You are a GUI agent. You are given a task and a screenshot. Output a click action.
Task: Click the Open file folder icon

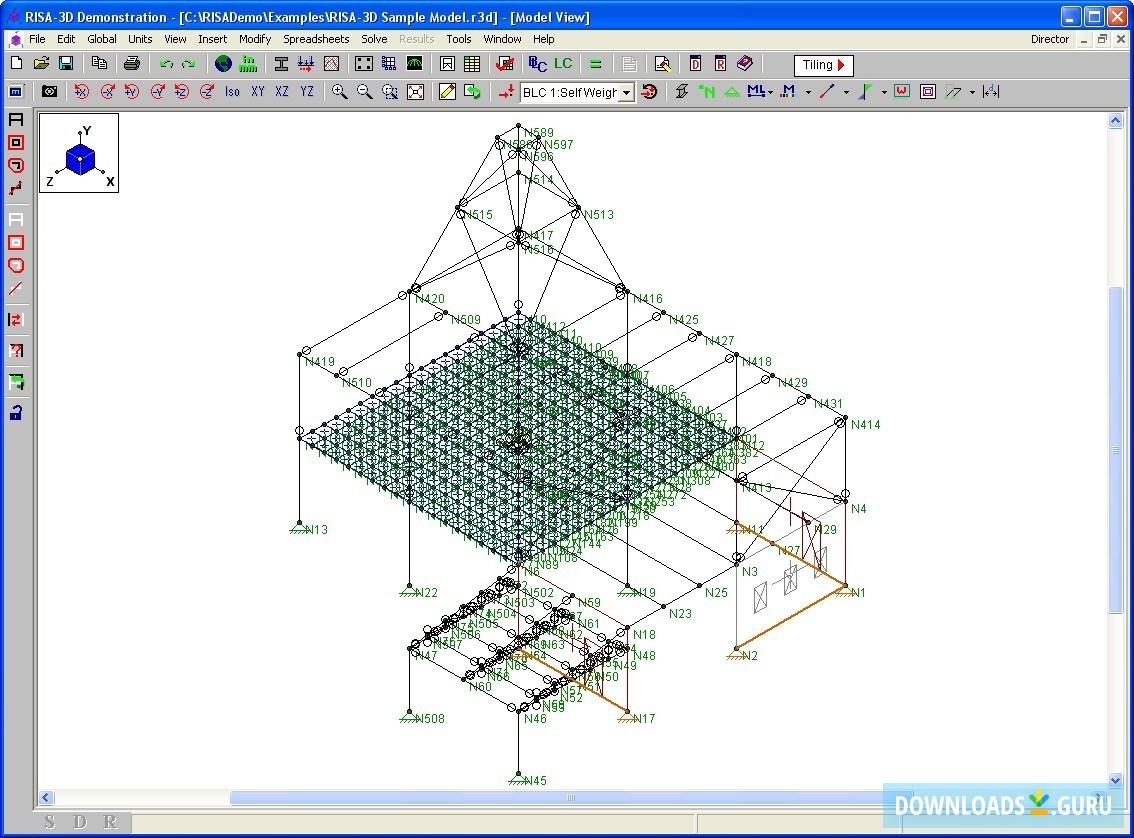(40, 64)
